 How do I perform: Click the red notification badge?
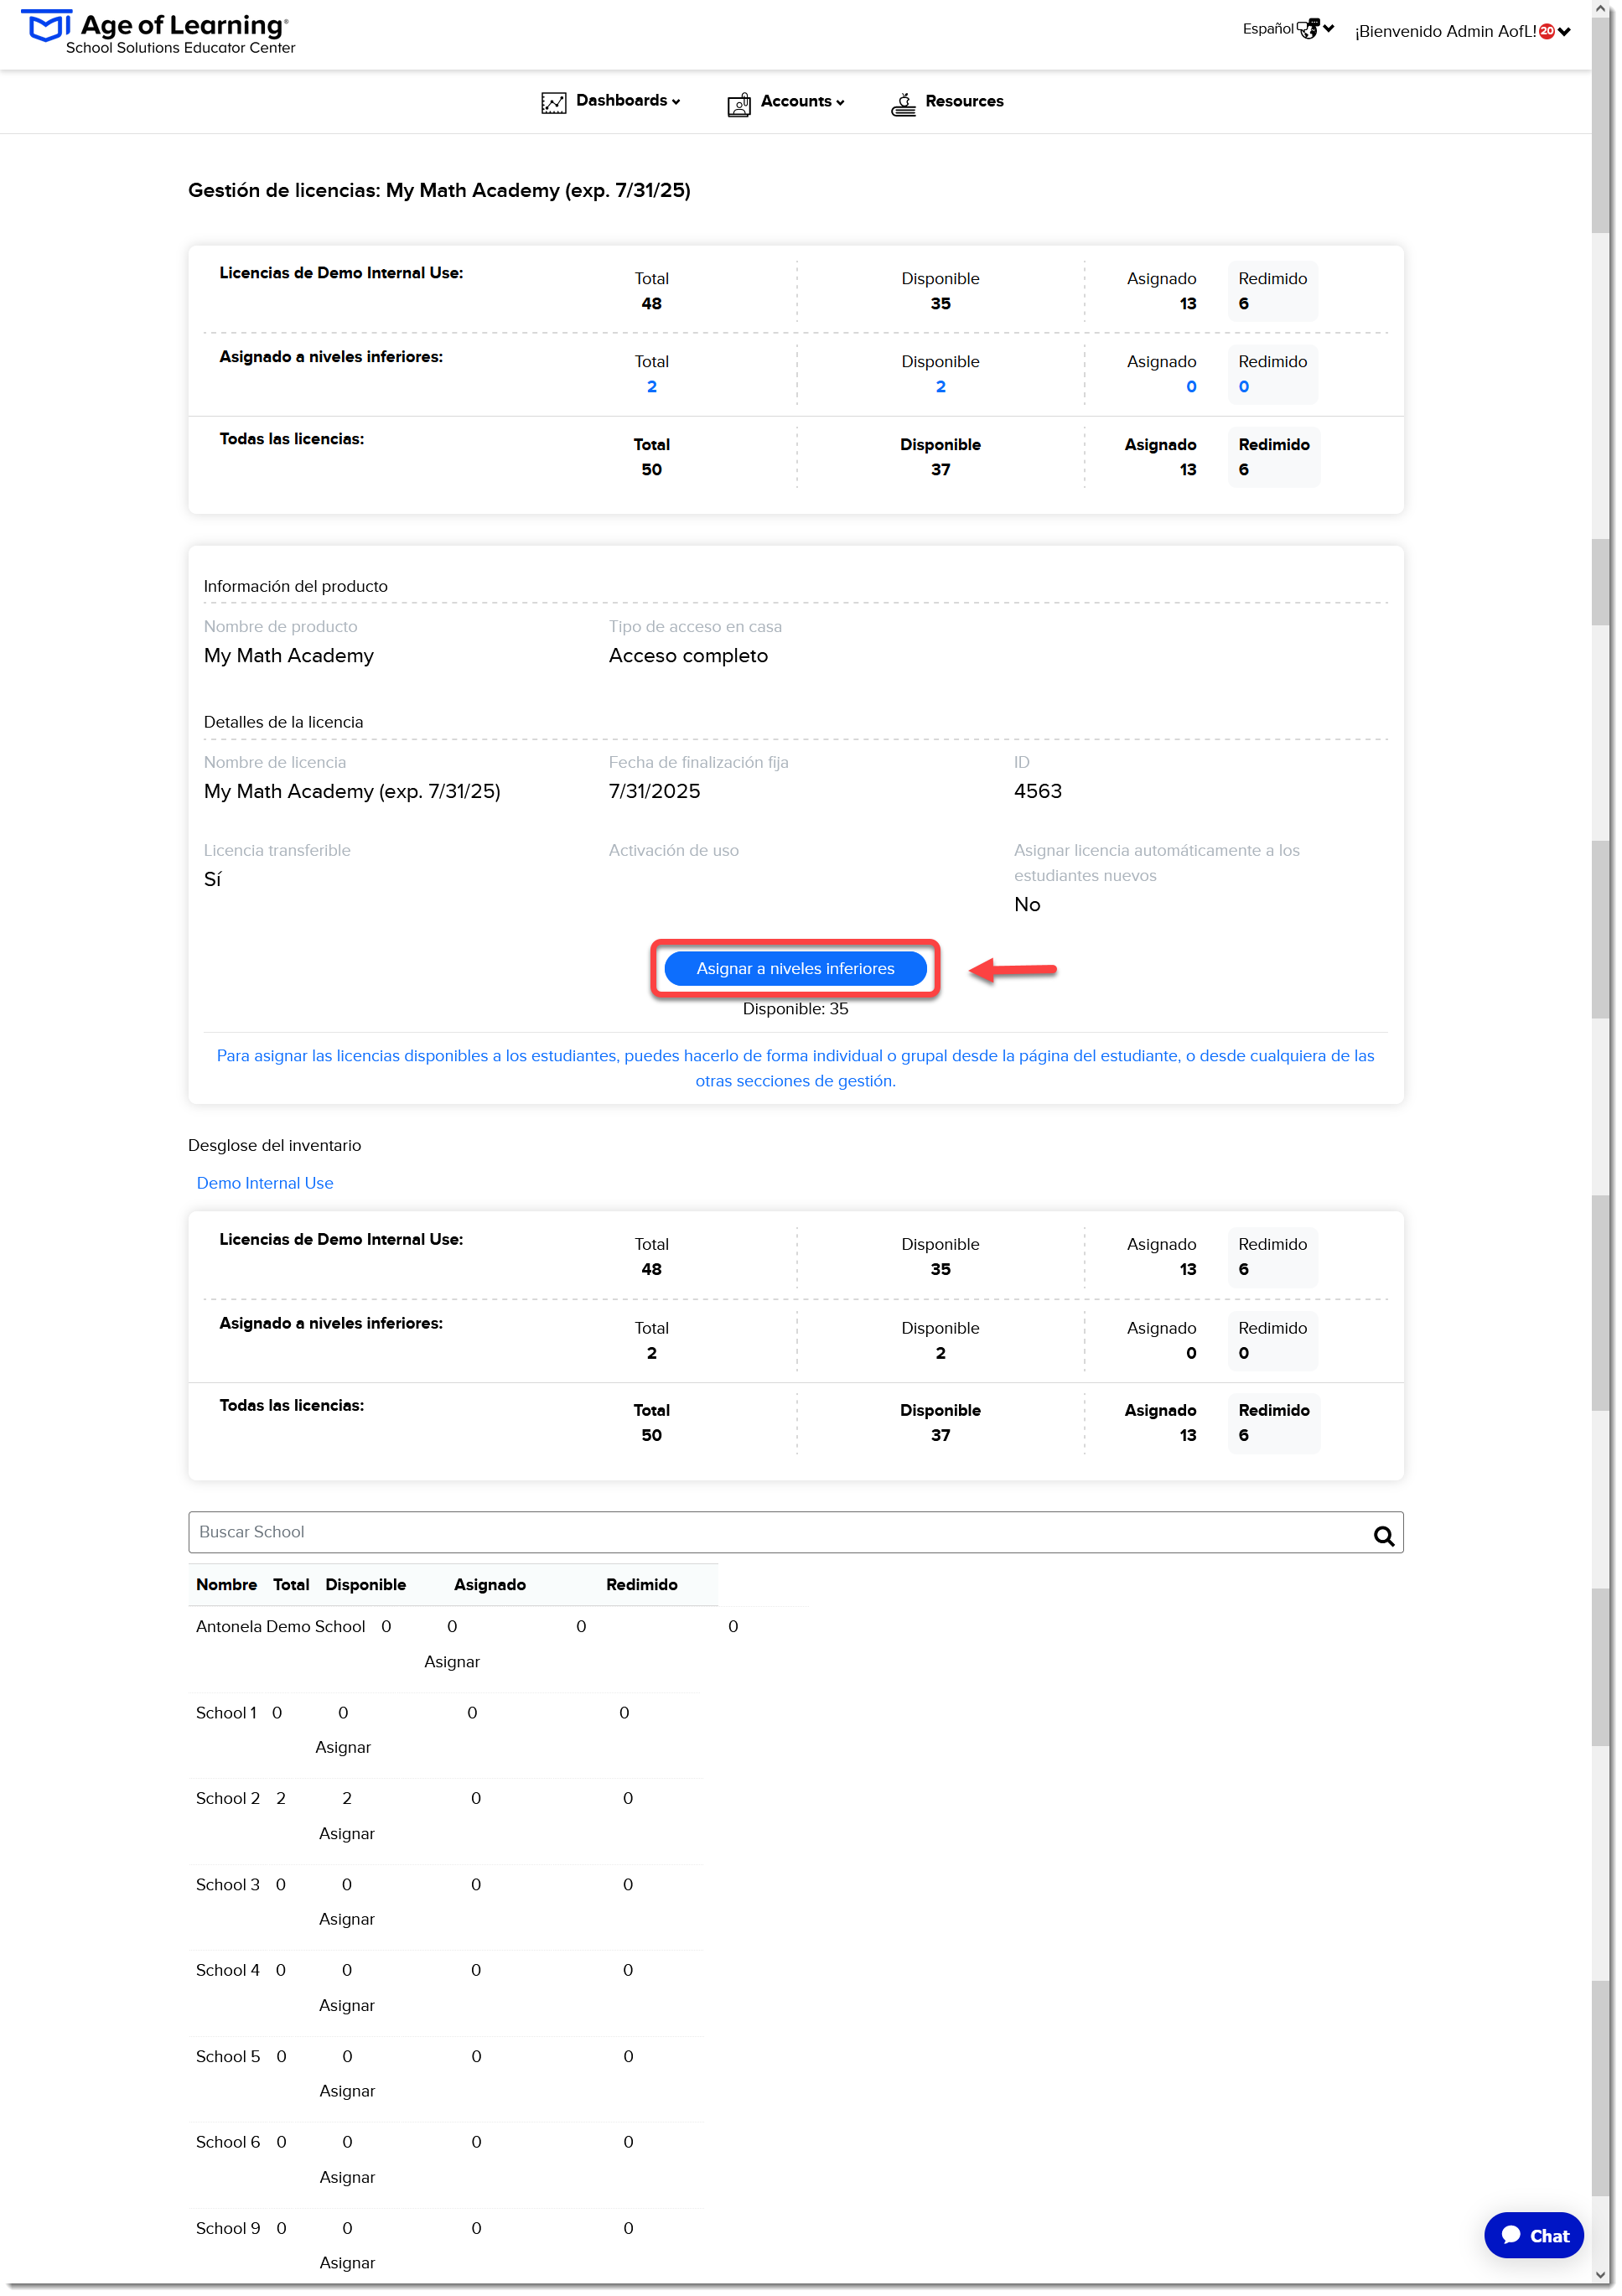1546,31
